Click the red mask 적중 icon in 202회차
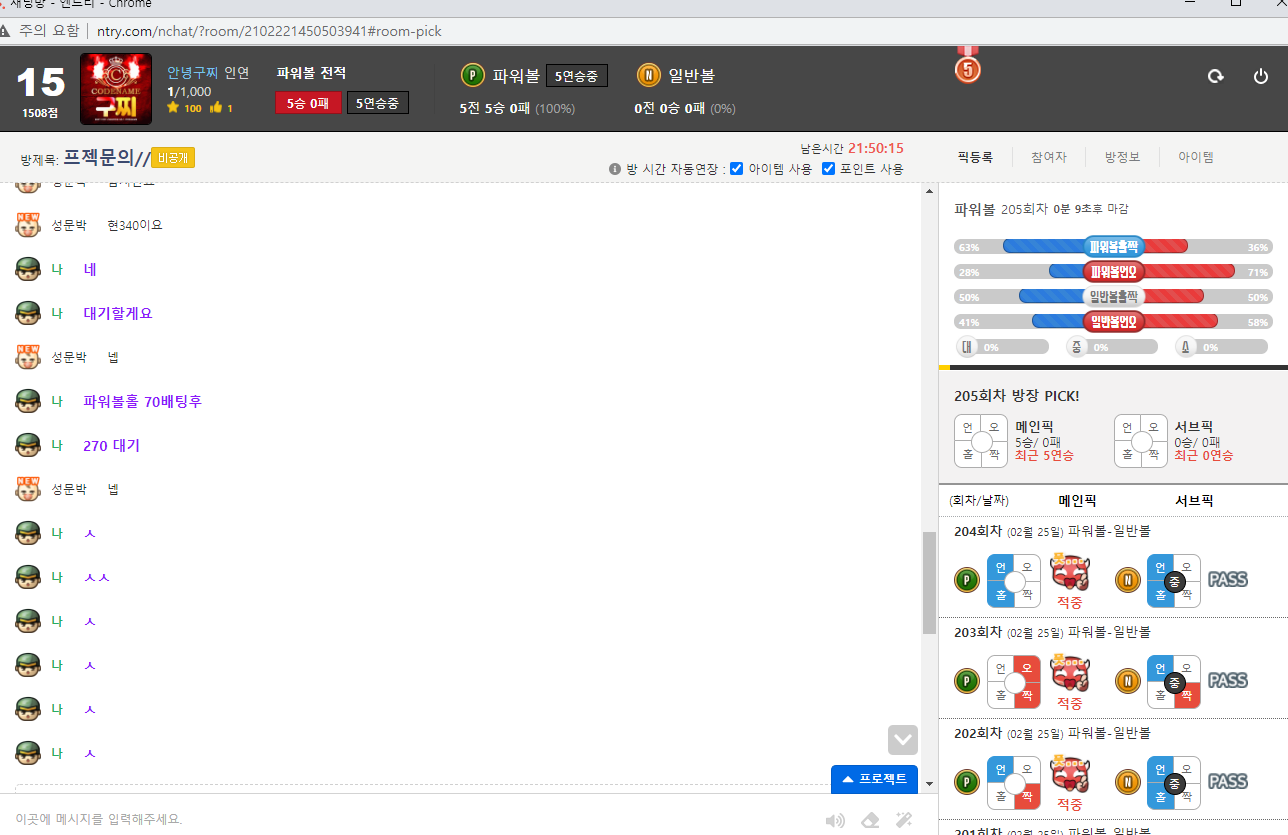Viewport: 1288px width, 835px height. (x=1070, y=775)
